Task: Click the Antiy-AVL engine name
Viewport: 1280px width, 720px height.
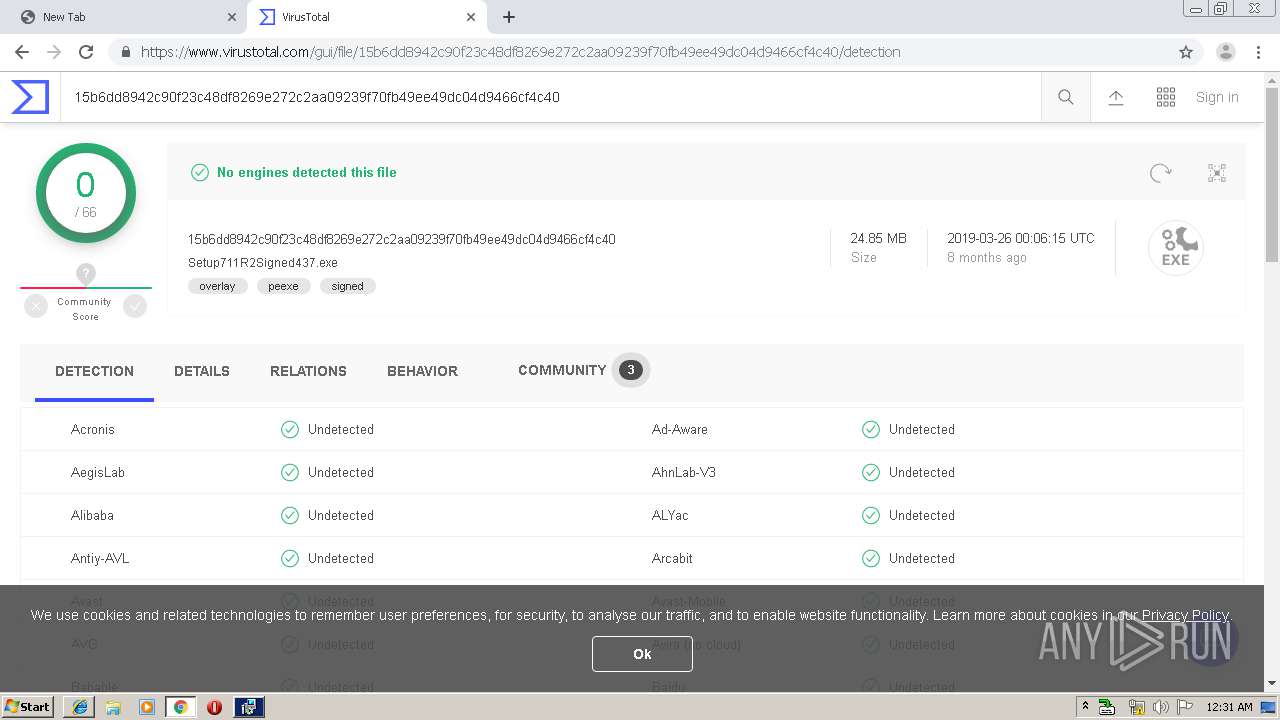Action: tap(100, 558)
